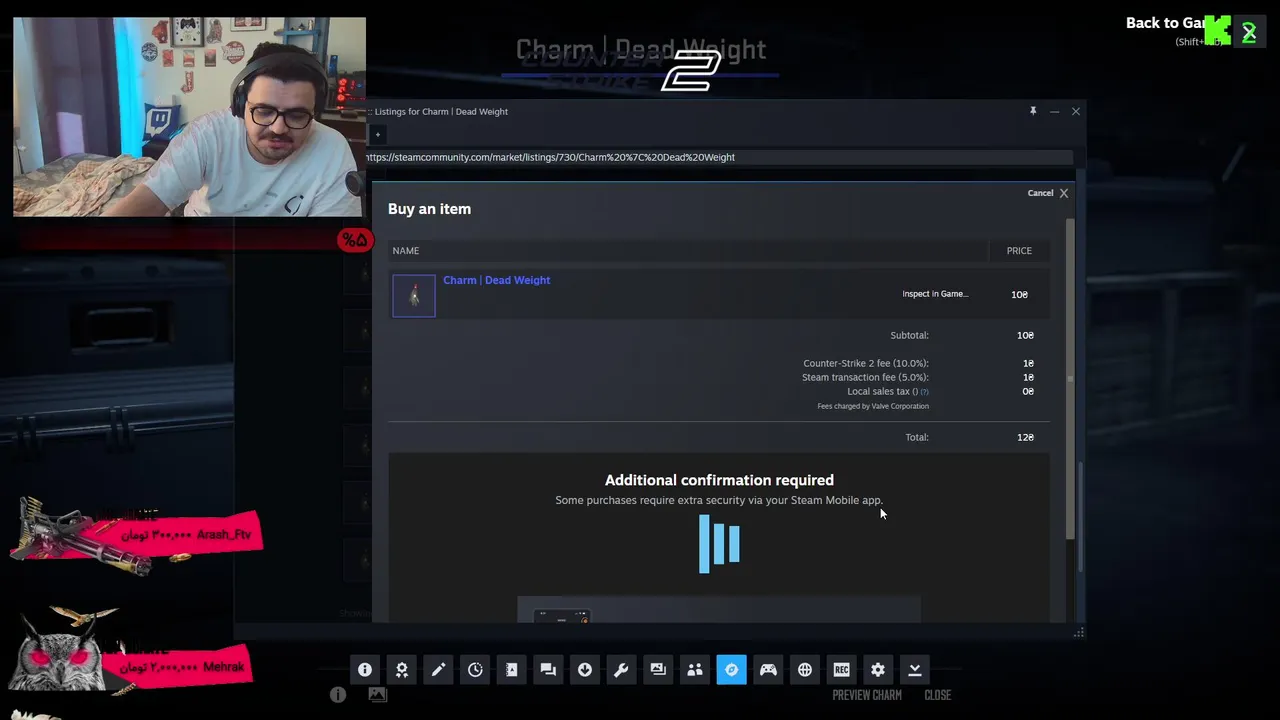
Task: Click the small picture icon below toolbar
Action: coord(377,694)
